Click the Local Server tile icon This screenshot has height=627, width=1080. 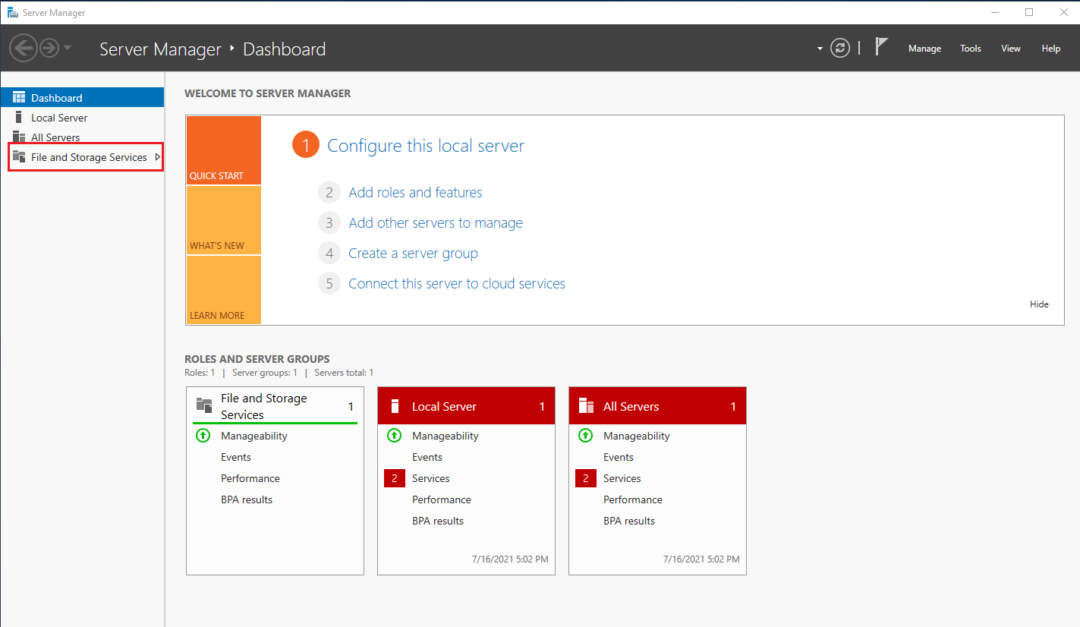[x=395, y=406]
